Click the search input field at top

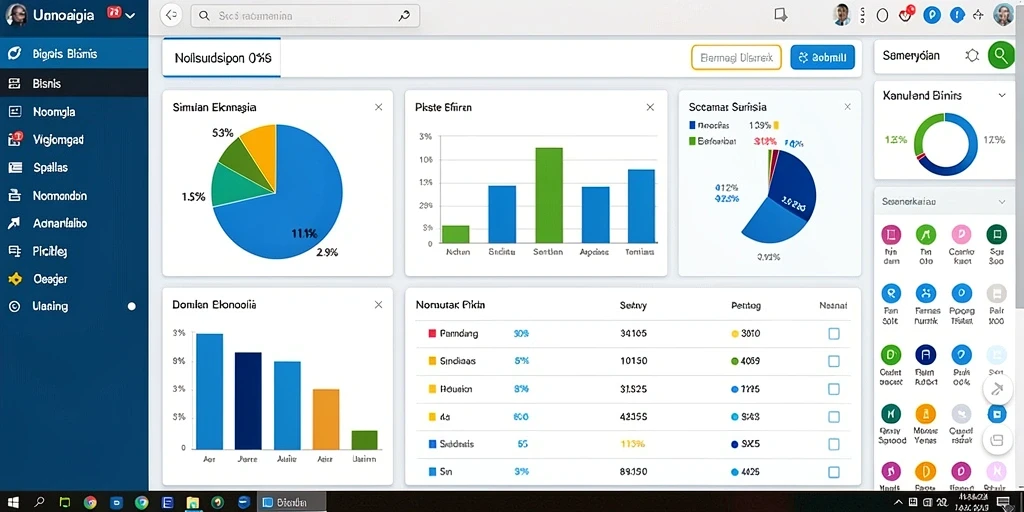305,16
